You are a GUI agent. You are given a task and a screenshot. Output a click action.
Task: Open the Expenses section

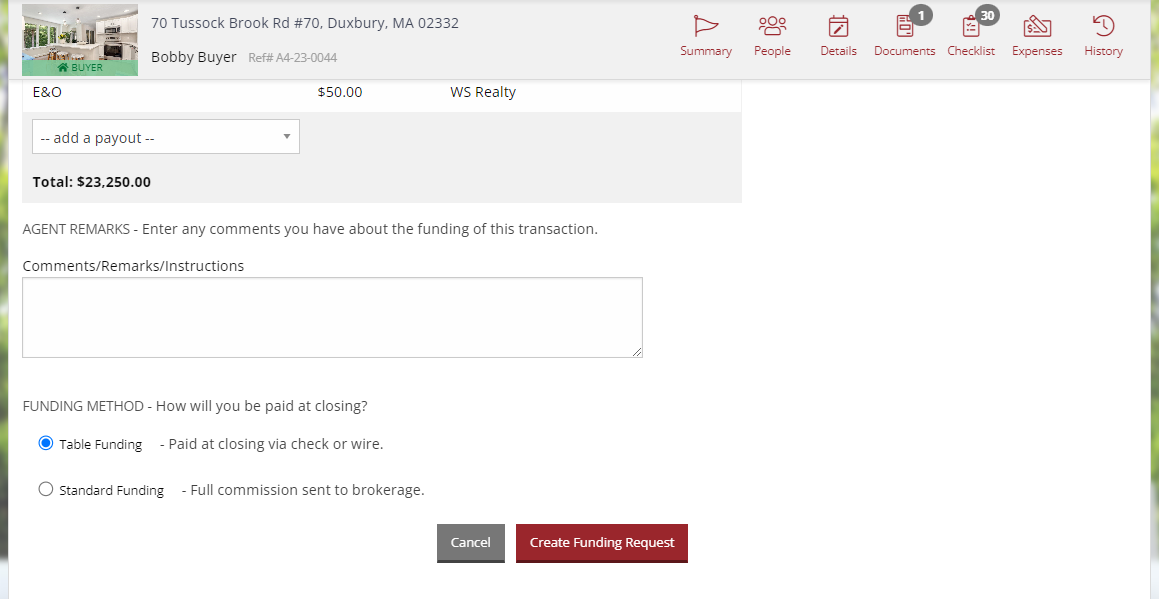(1036, 35)
